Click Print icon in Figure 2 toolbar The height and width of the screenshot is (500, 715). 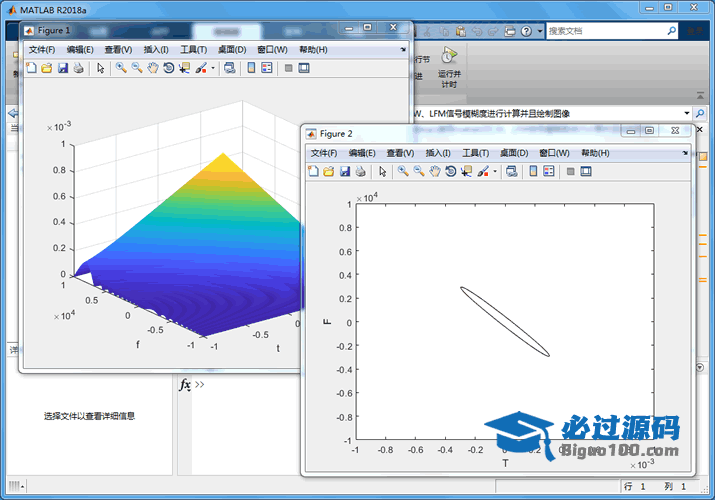coord(361,171)
